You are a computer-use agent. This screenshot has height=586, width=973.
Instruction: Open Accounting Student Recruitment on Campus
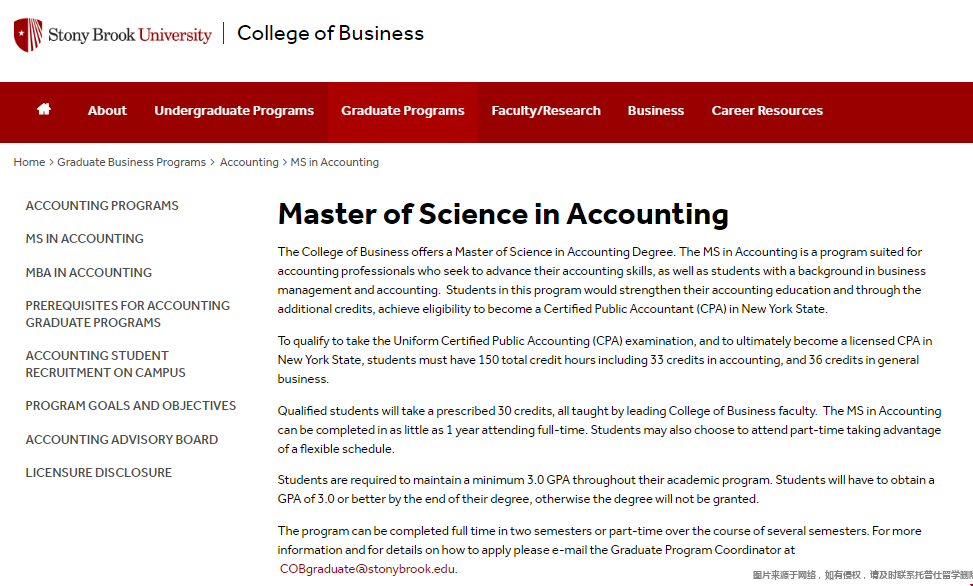pos(105,364)
